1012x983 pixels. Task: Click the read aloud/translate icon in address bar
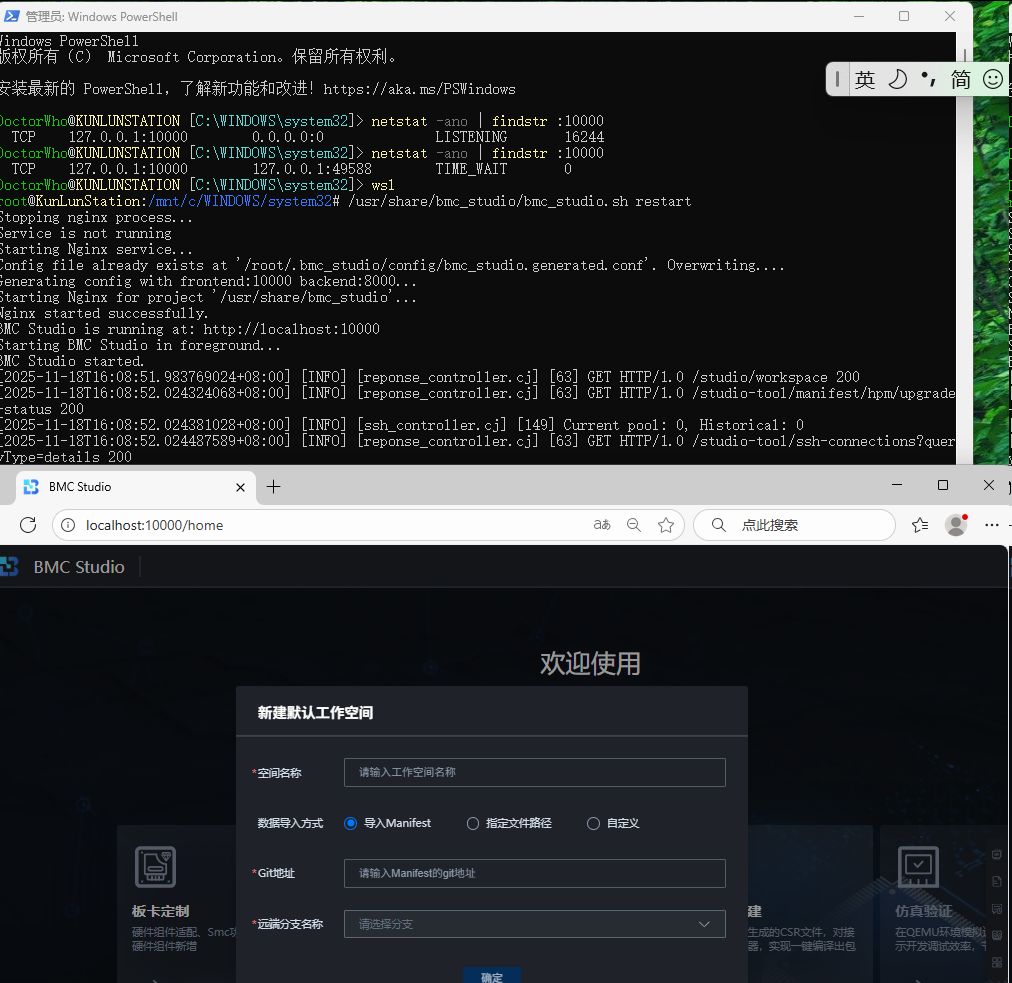[x=602, y=525]
